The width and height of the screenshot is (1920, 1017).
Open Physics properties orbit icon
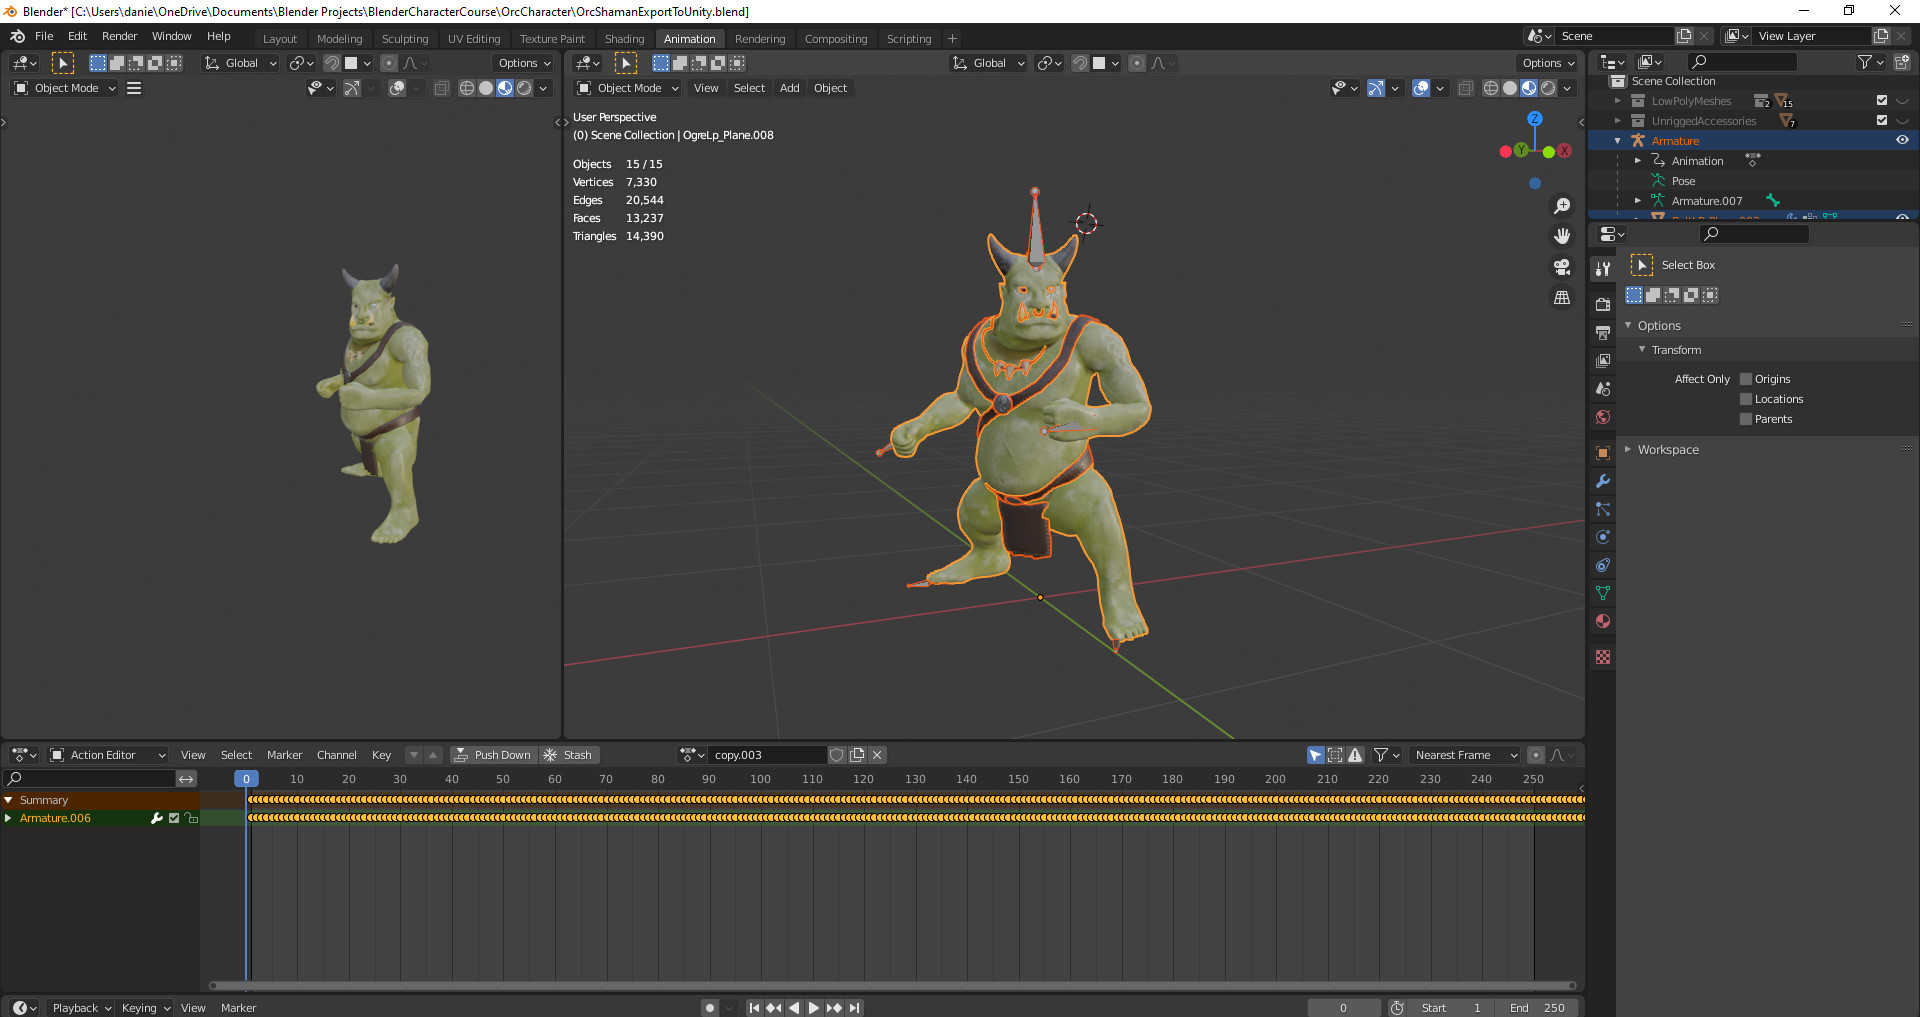click(x=1603, y=537)
